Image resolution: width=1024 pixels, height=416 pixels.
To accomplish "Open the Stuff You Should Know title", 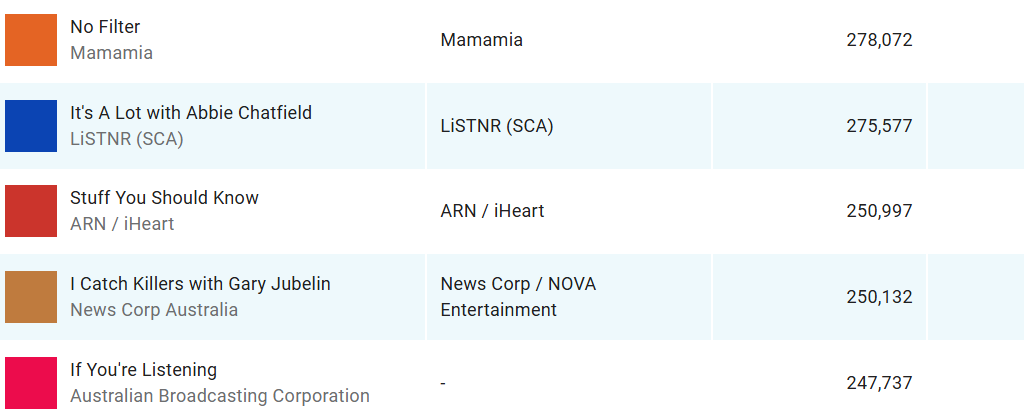I will pyautogui.click(x=164, y=198).
